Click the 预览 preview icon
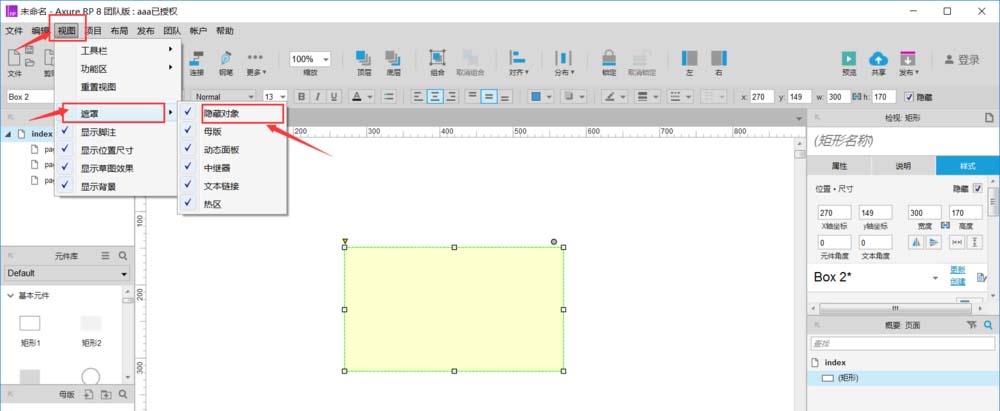Viewport: 1000px width, 411px height. 849,59
